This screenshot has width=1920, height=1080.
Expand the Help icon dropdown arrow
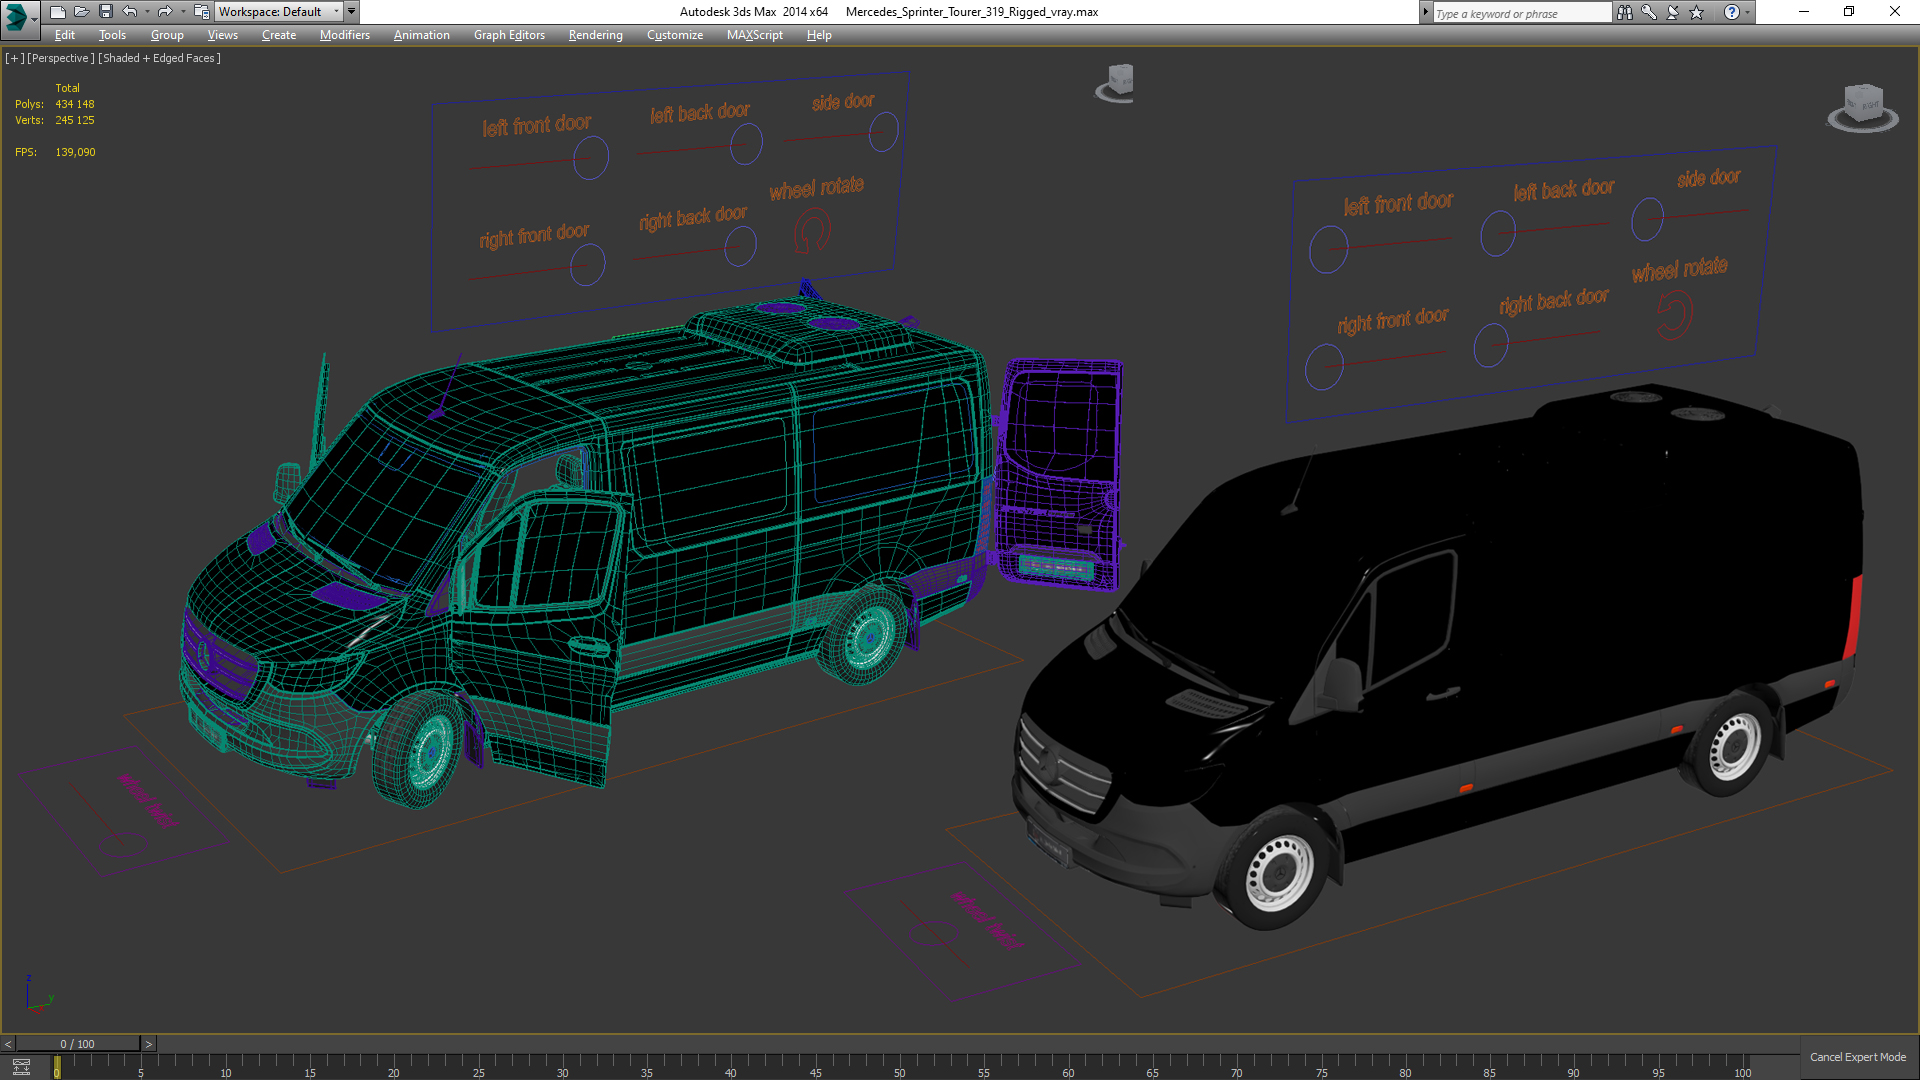pos(1748,12)
